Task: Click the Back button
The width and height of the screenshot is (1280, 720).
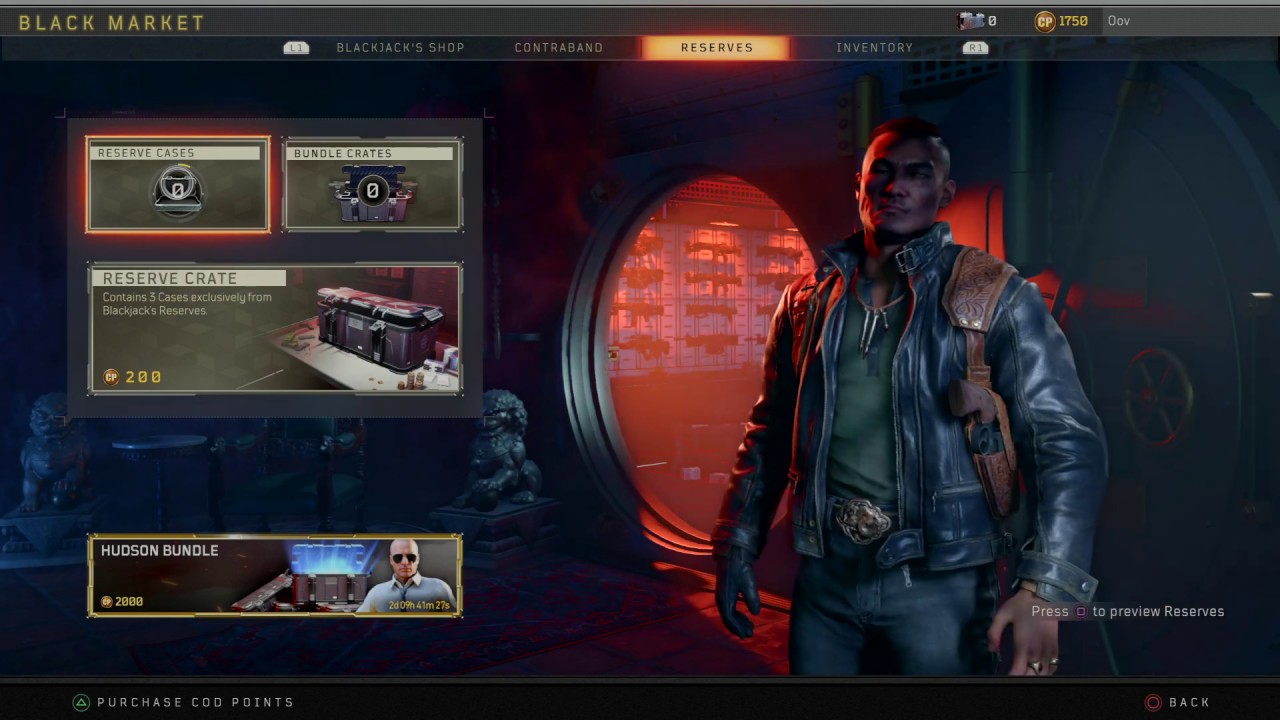Action: point(1189,702)
